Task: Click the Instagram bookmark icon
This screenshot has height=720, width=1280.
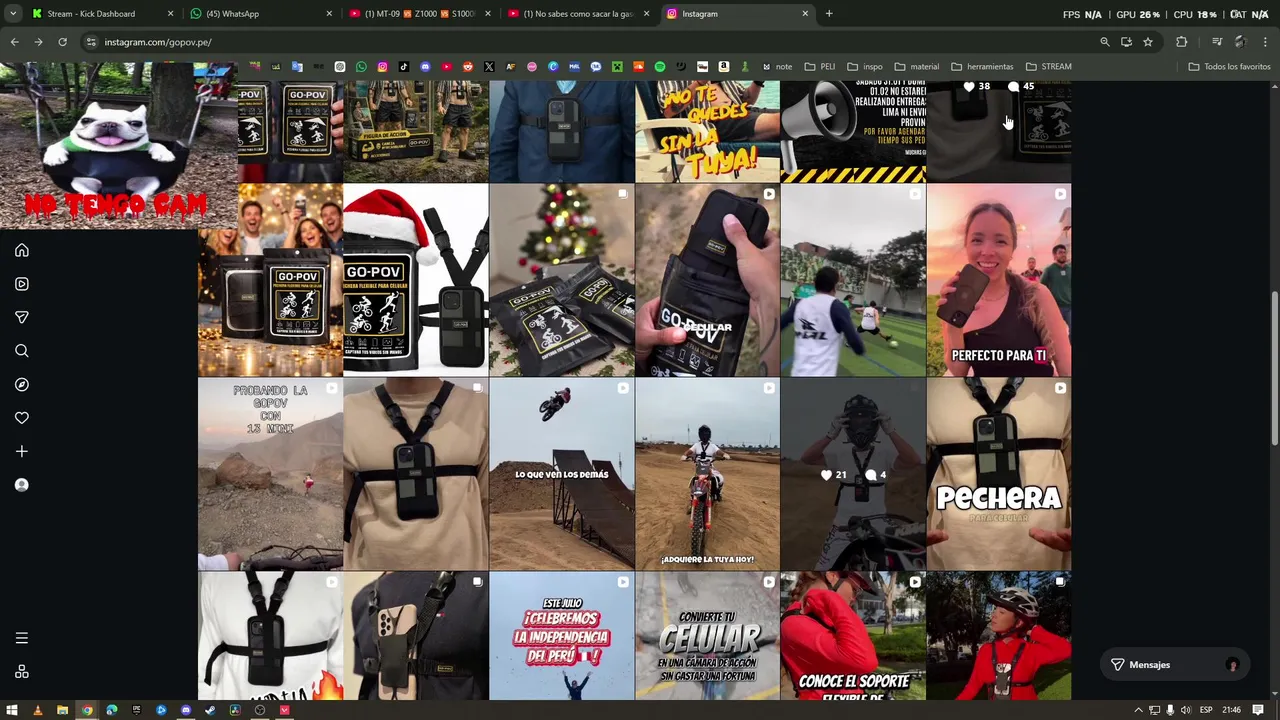Action: 382,67
